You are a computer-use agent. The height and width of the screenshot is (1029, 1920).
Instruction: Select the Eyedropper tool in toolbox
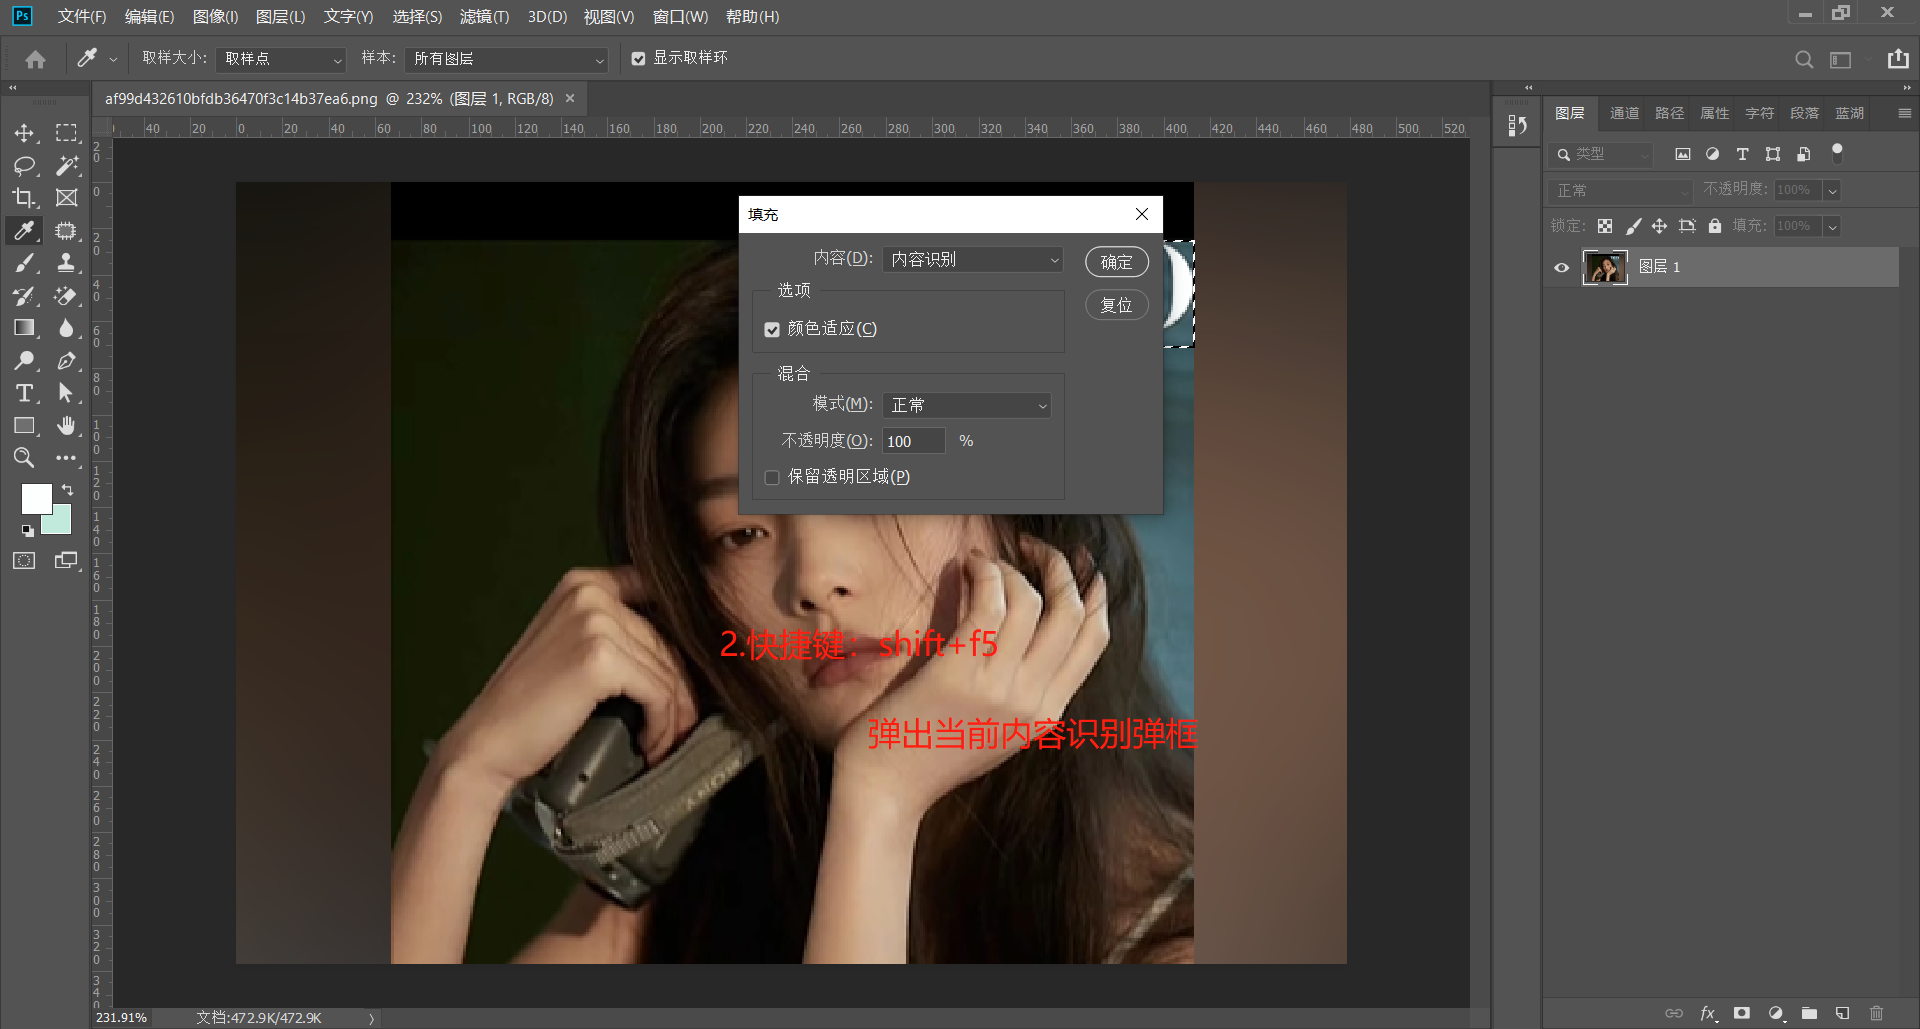[x=24, y=231]
